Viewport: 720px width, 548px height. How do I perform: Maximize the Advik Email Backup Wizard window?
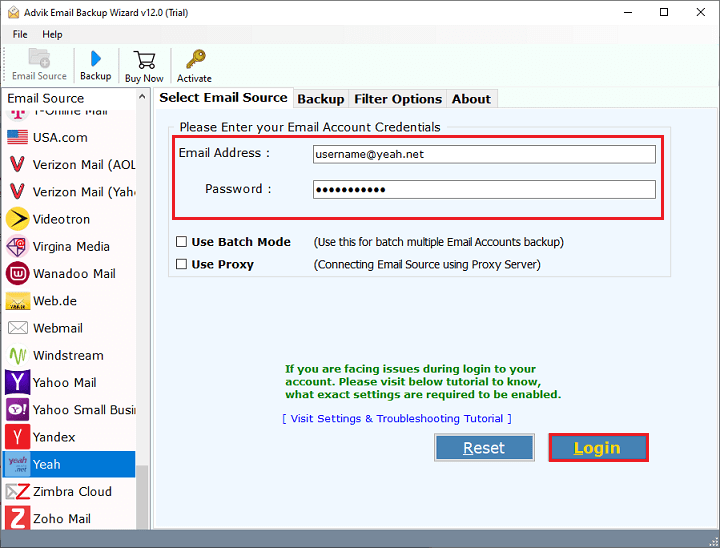click(x=664, y=12)
